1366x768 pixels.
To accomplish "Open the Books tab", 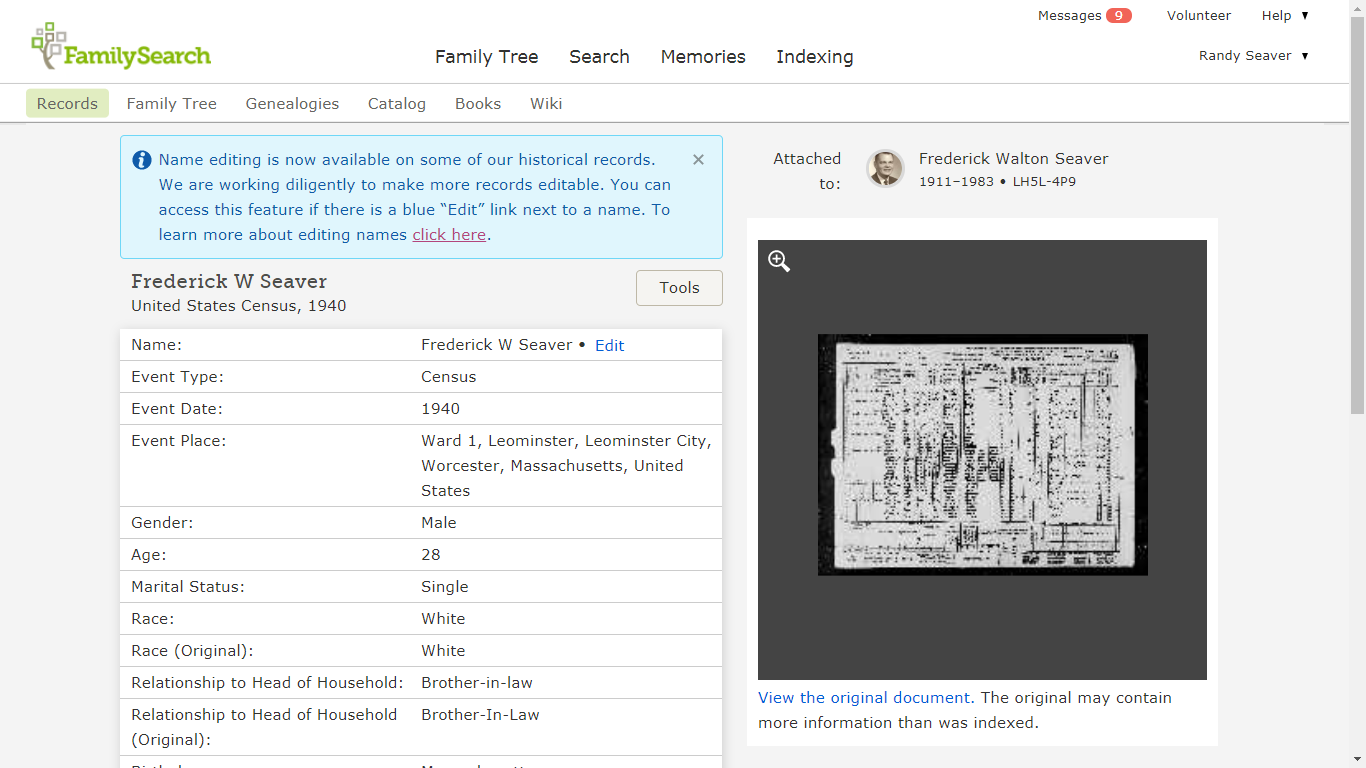I will (477, 103).
